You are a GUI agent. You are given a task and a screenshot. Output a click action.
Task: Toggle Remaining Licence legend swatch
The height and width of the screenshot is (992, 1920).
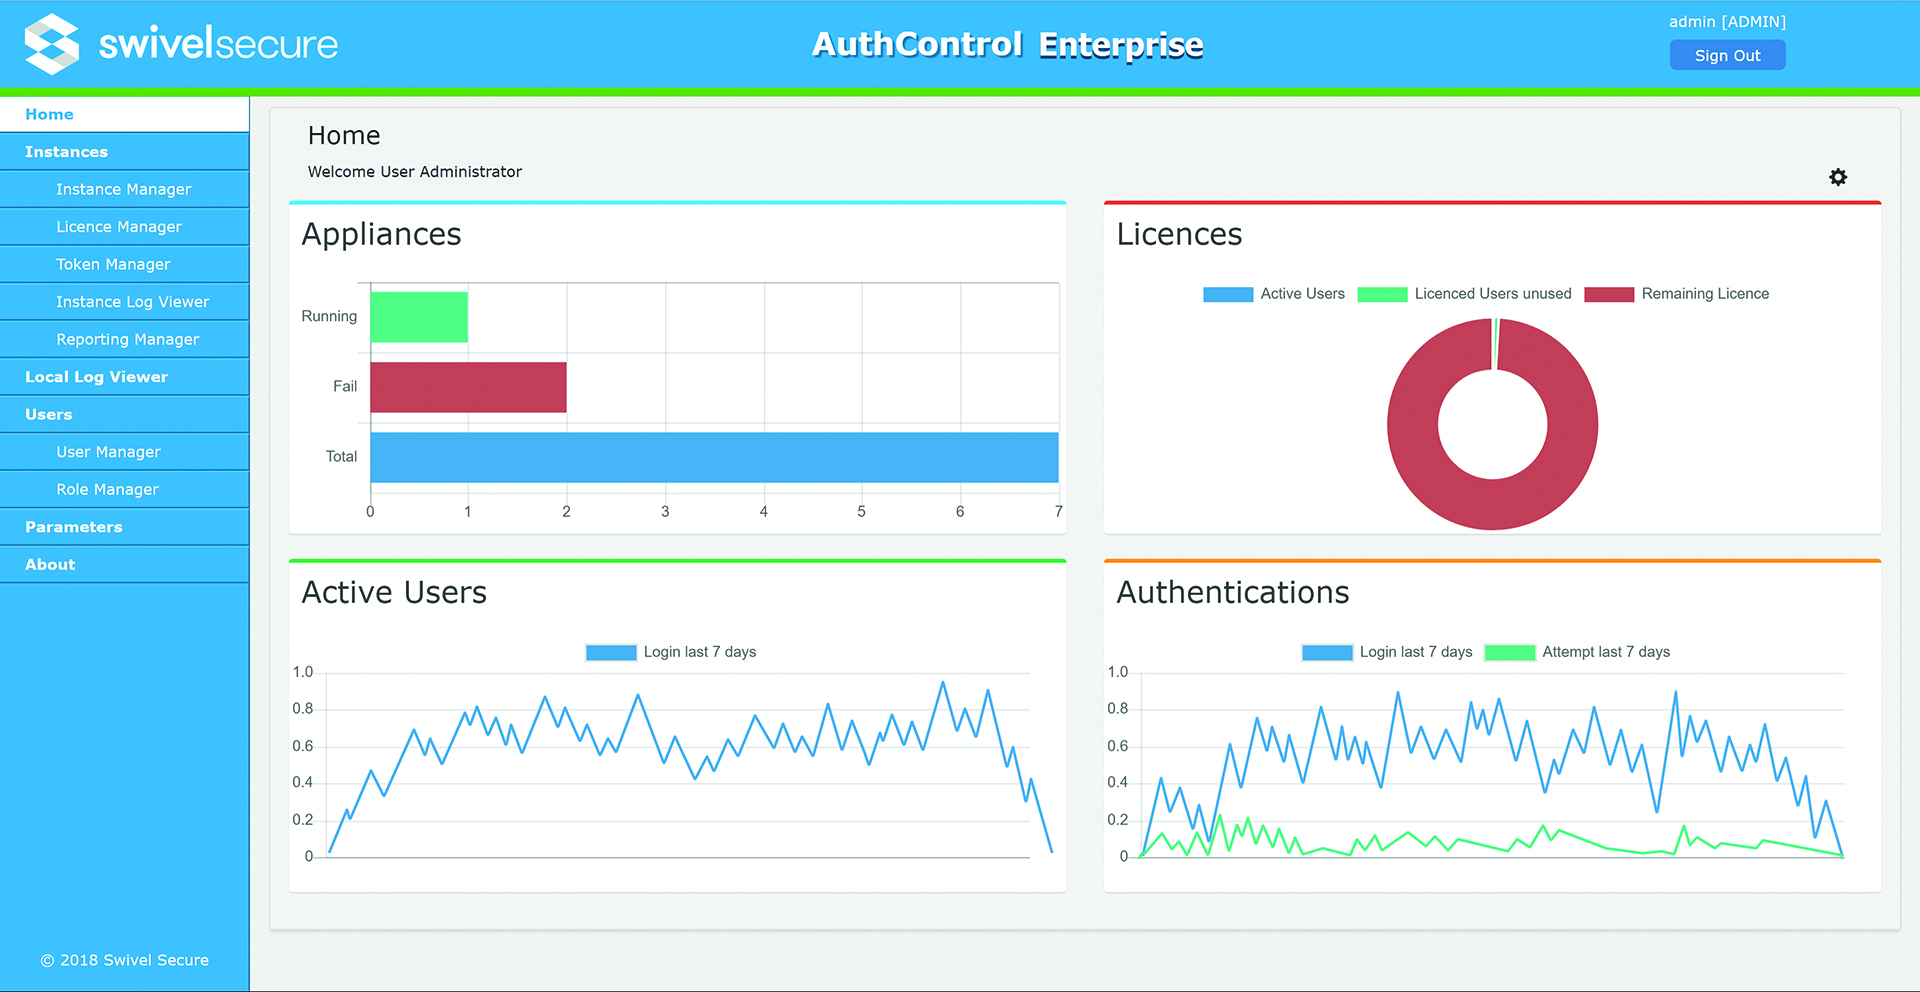tap(1609, 294)
